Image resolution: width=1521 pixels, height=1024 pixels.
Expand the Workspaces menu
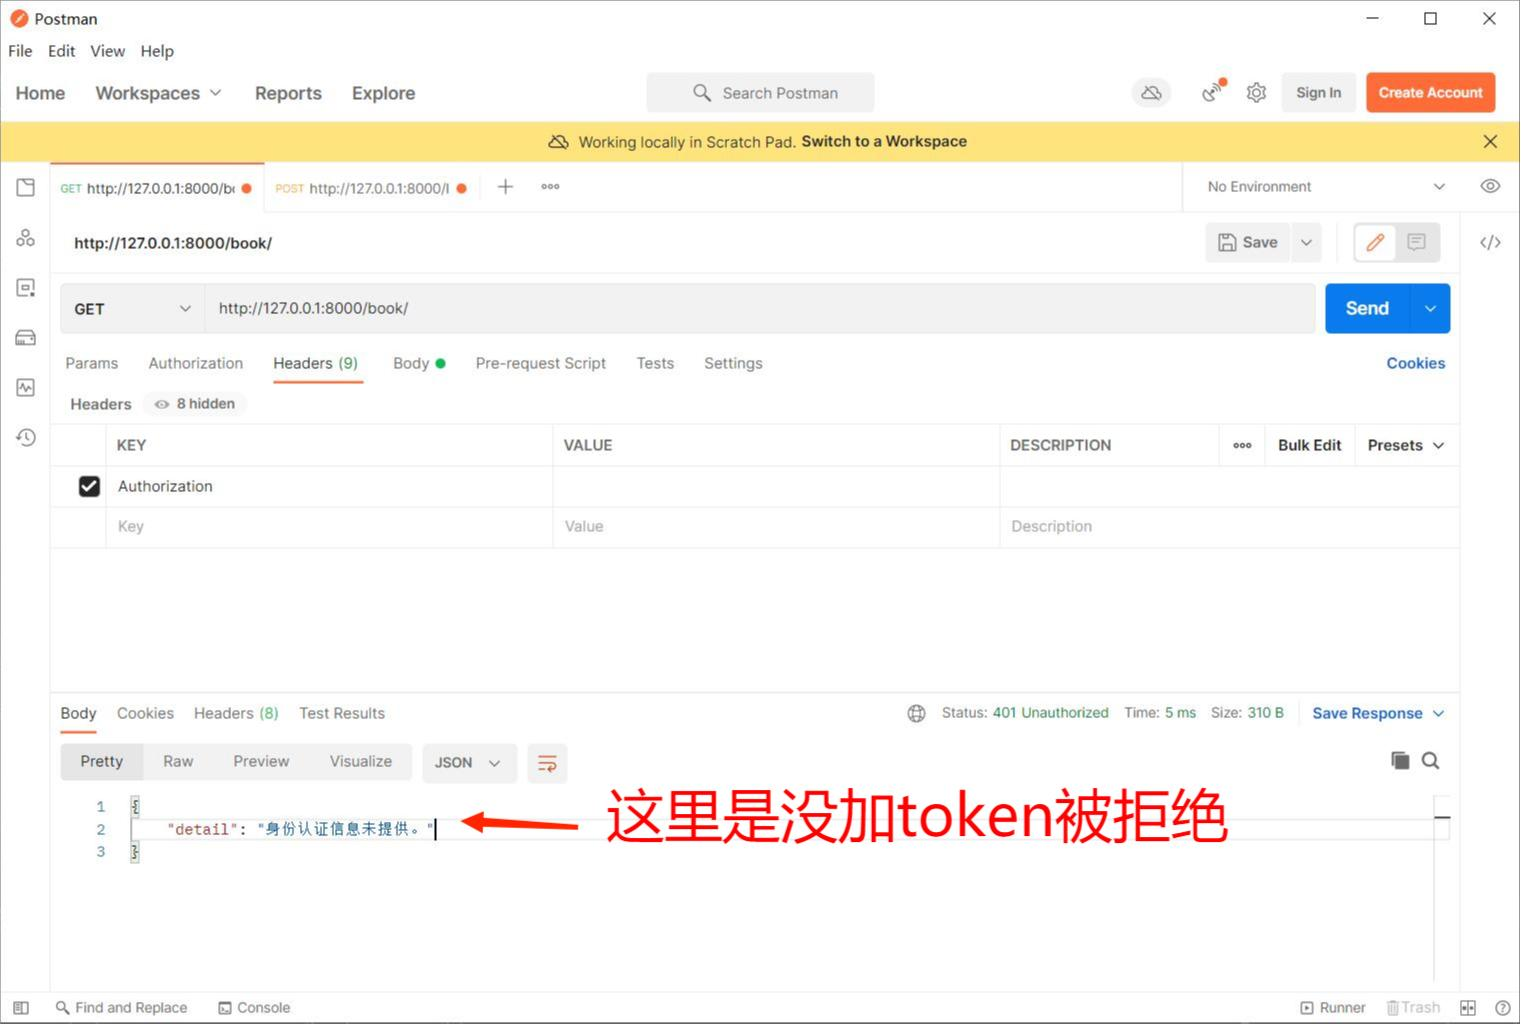tap(158, 93)
